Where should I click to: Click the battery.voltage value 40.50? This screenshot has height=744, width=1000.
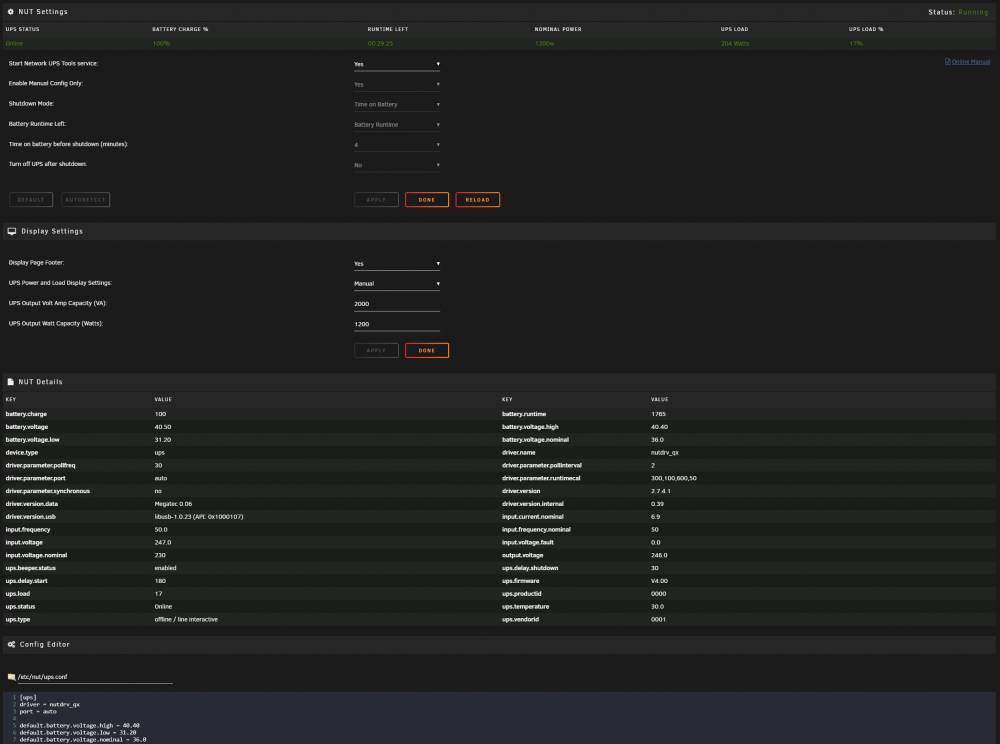[163, 427]
